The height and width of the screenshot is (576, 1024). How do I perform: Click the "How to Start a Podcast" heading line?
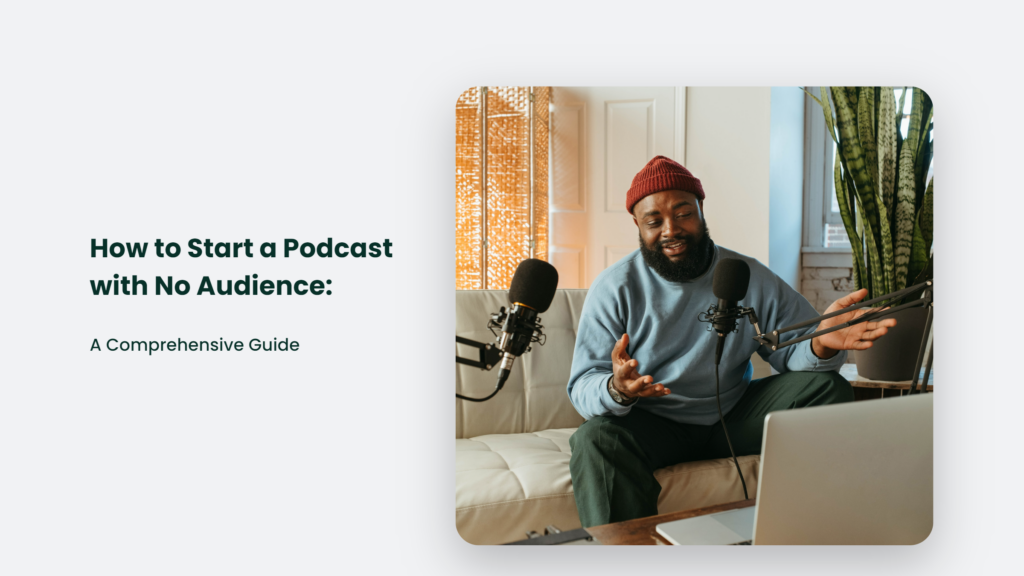click(x=241, y=248)
